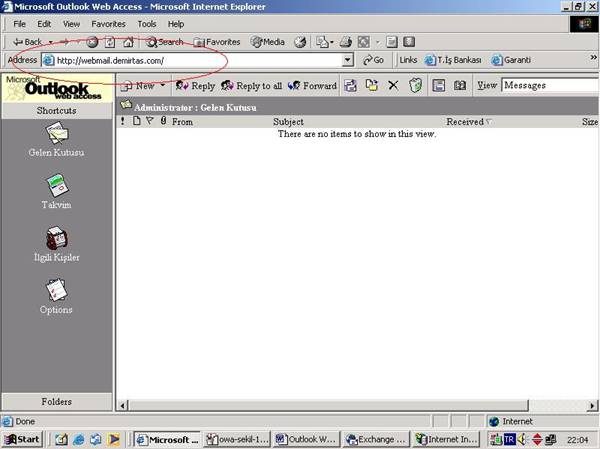
Task: Switch to the owa-sekil-1 taskbar window
Action: 237,439
